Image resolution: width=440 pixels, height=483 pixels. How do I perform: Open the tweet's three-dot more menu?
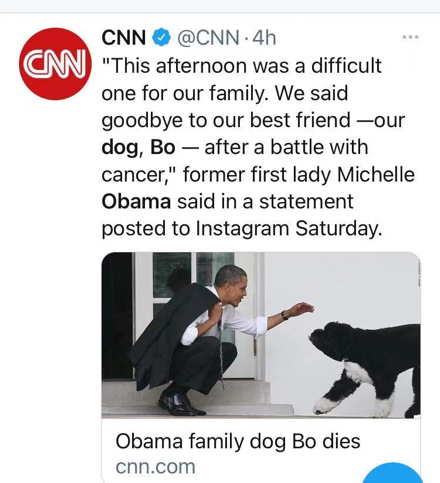click(410, 37)
